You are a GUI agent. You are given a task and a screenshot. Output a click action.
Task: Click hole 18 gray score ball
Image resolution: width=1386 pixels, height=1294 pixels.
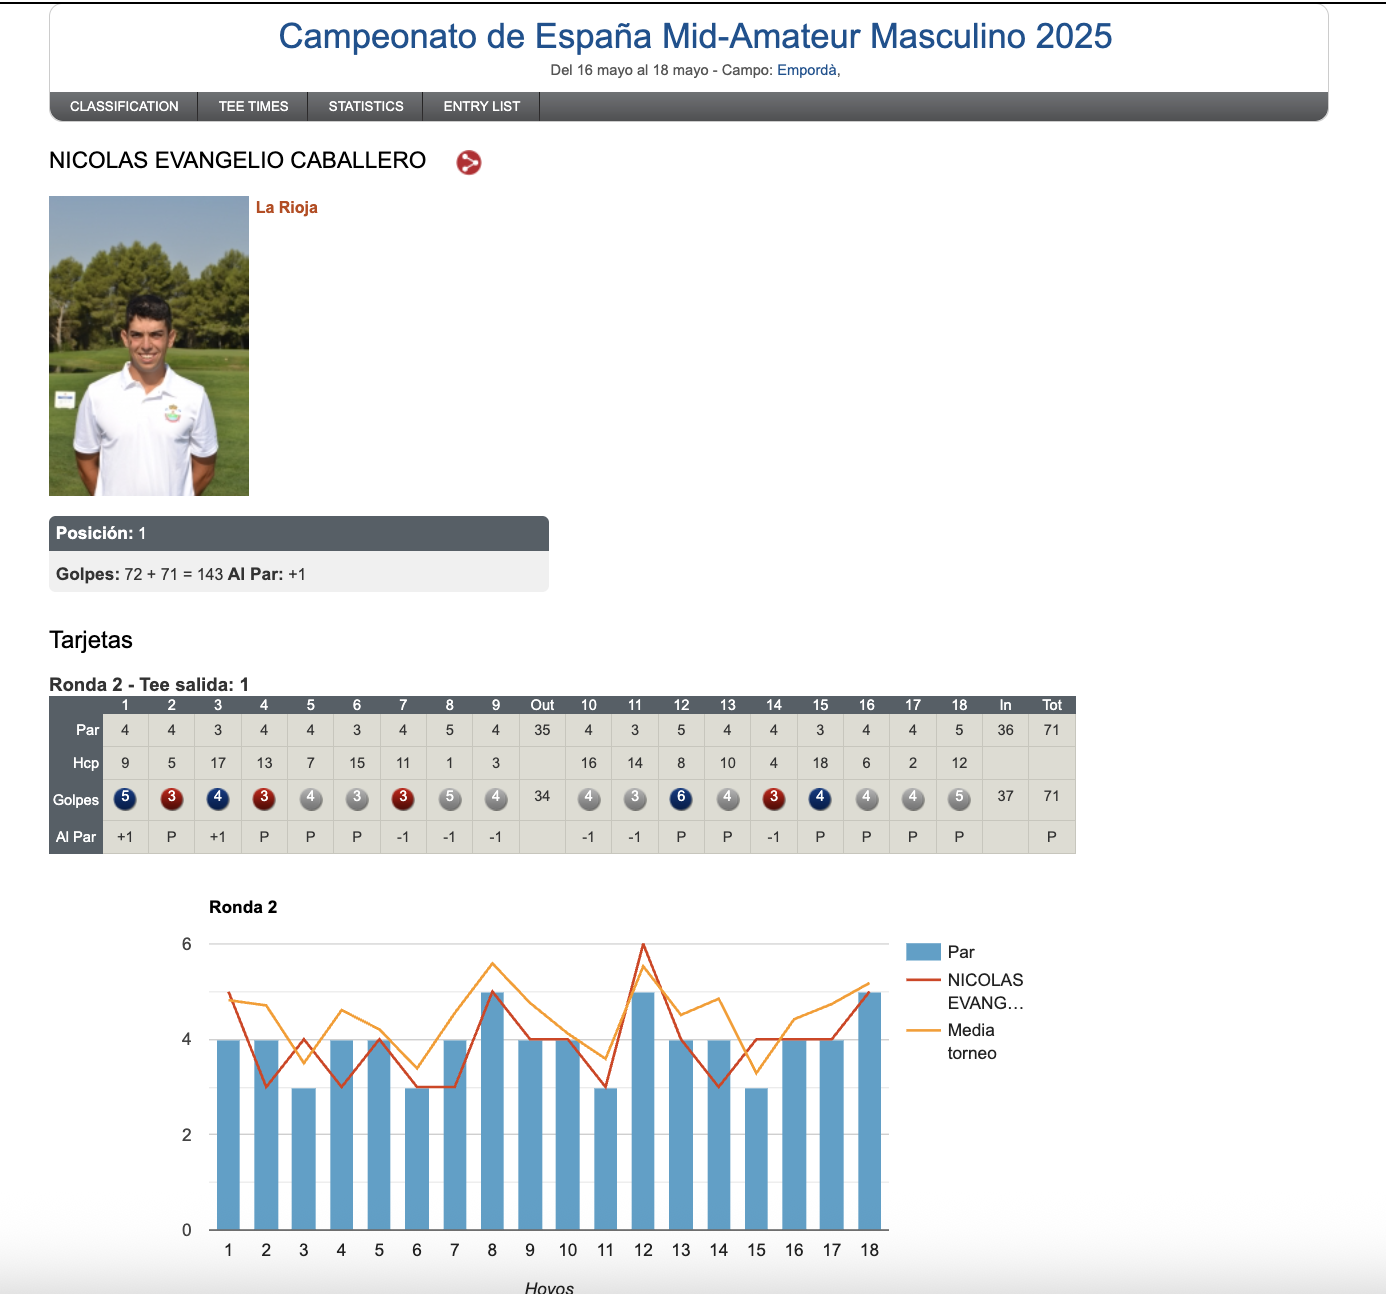click(959, 798)
